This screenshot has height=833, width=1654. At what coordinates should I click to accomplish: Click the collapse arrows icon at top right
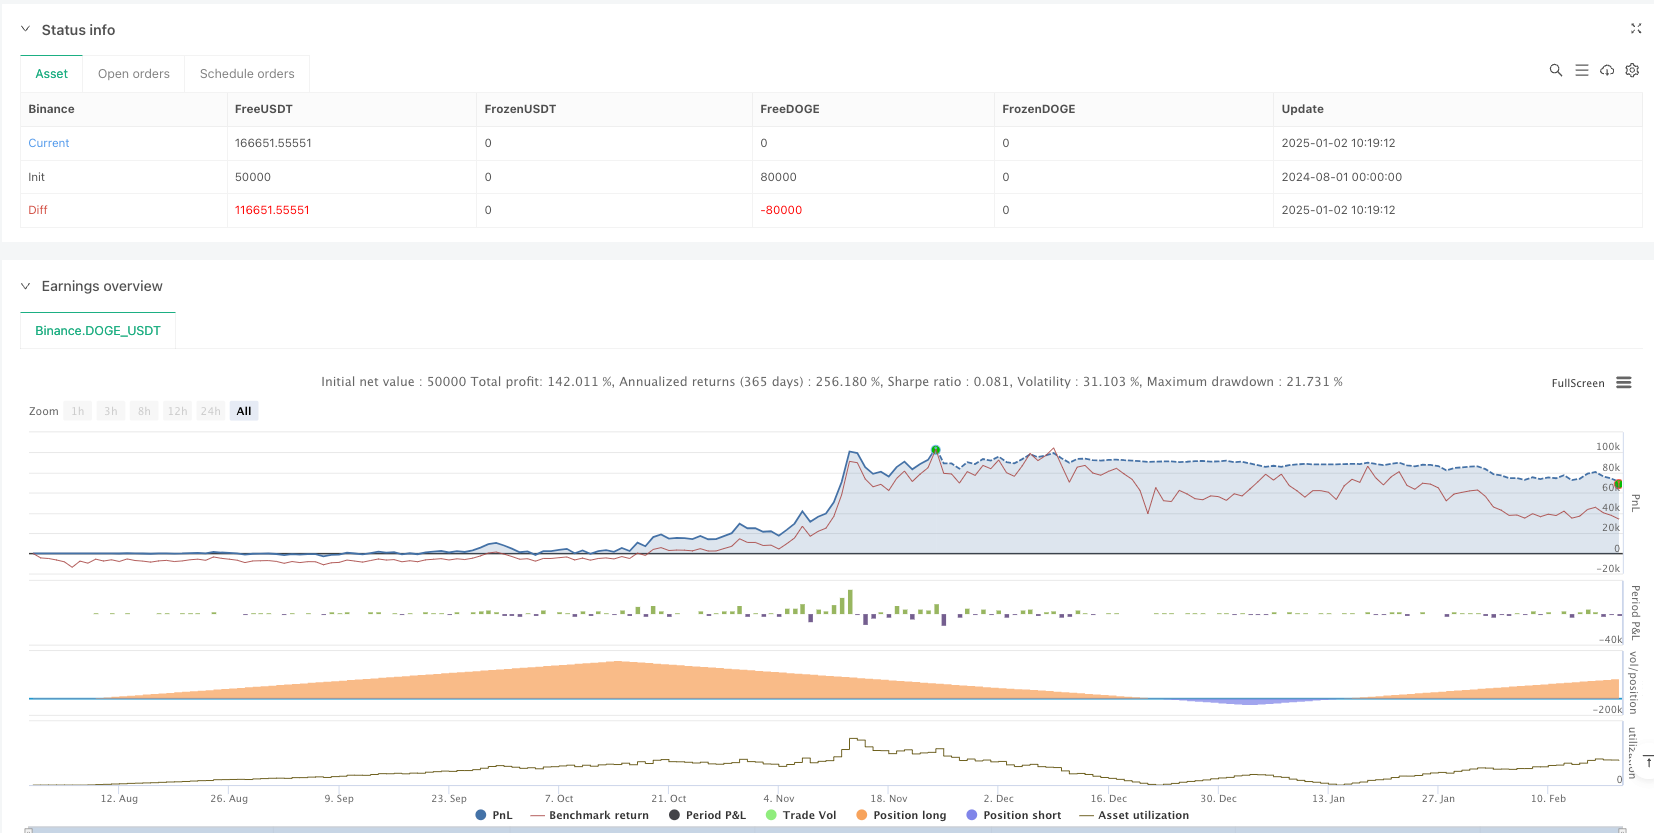coord(1636,29)
